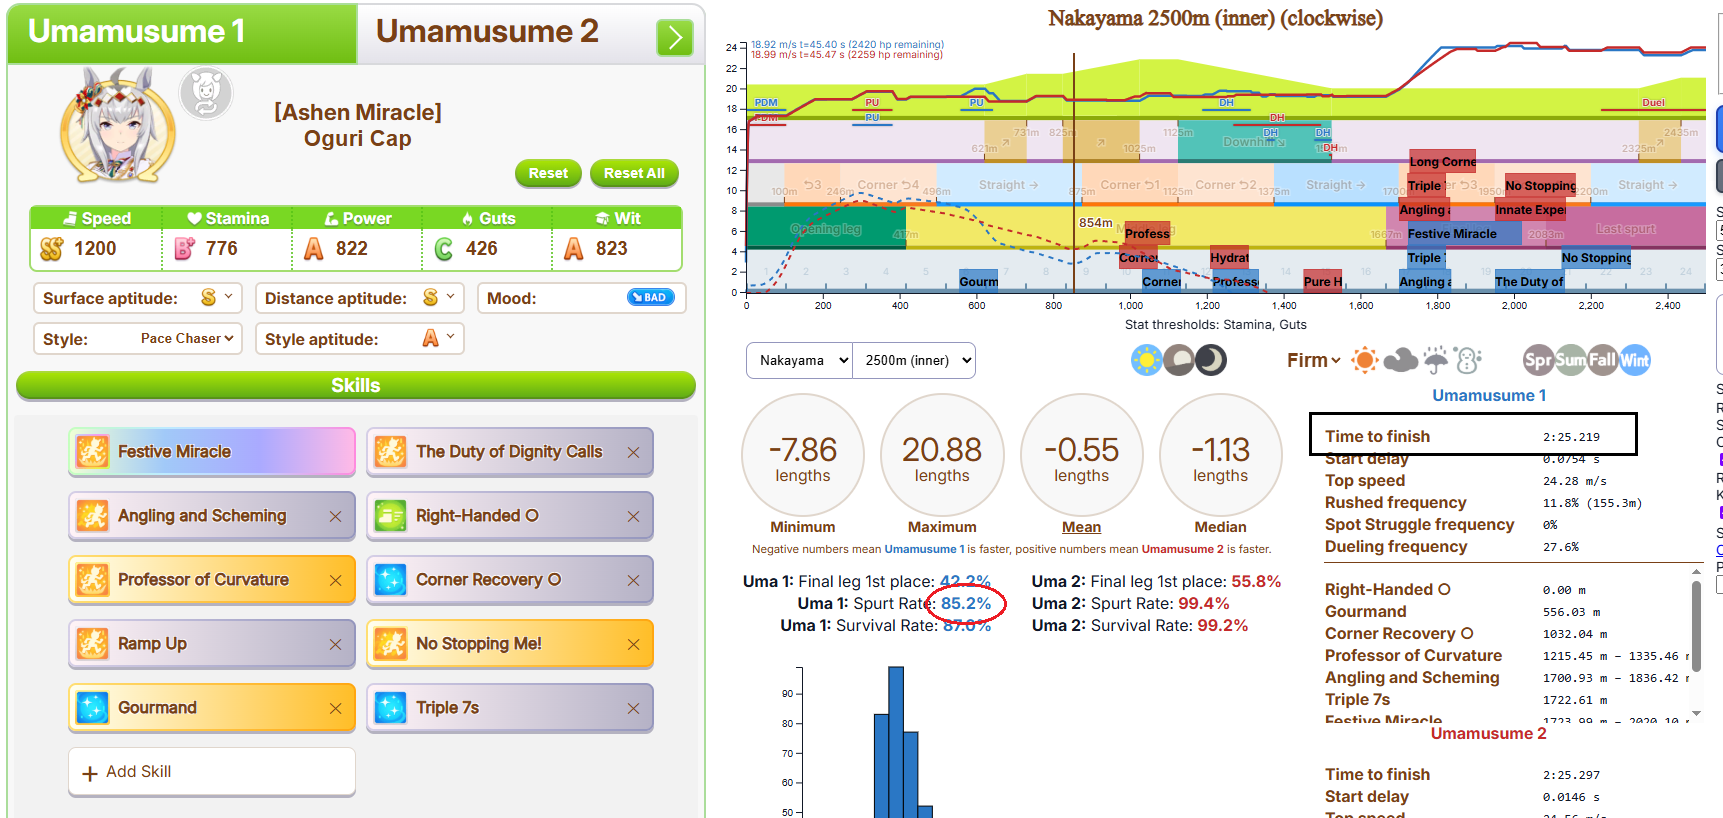This screenshot has height=818, width=1723.
Task: Set weather to cloudy
Action: [x=1400, y=360]
